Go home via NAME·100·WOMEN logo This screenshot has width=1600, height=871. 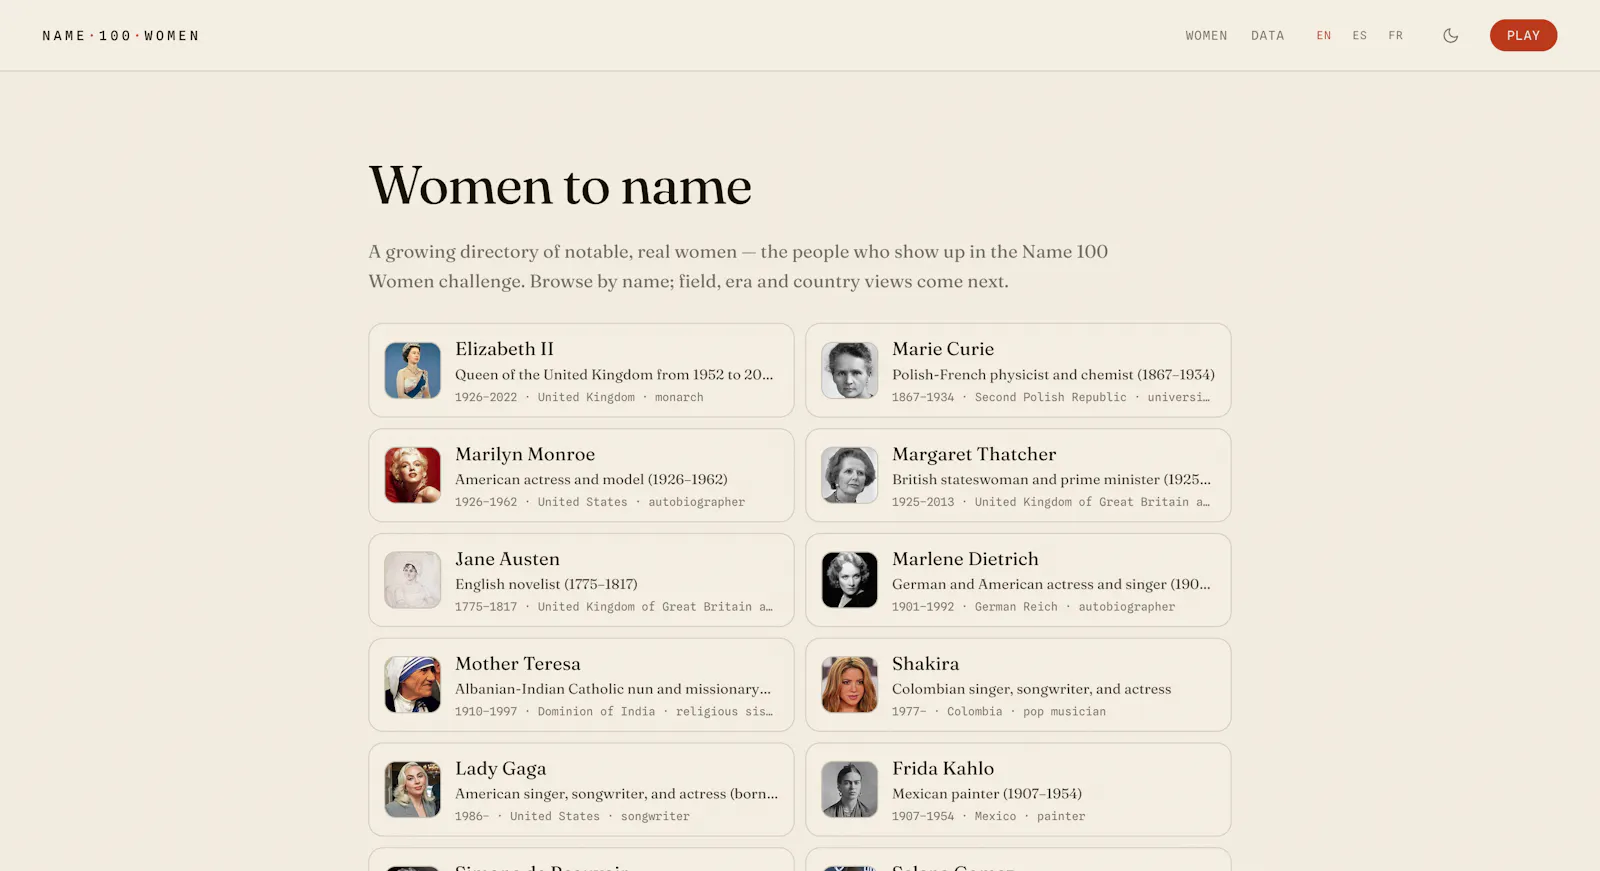[120, 35]
